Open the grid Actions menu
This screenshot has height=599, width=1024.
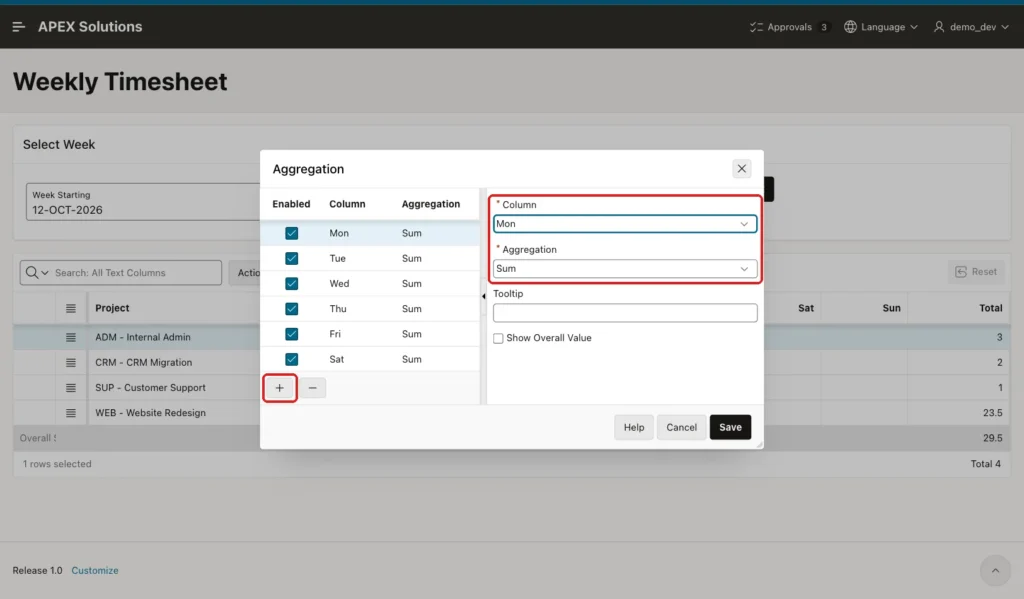coord(246,273)
